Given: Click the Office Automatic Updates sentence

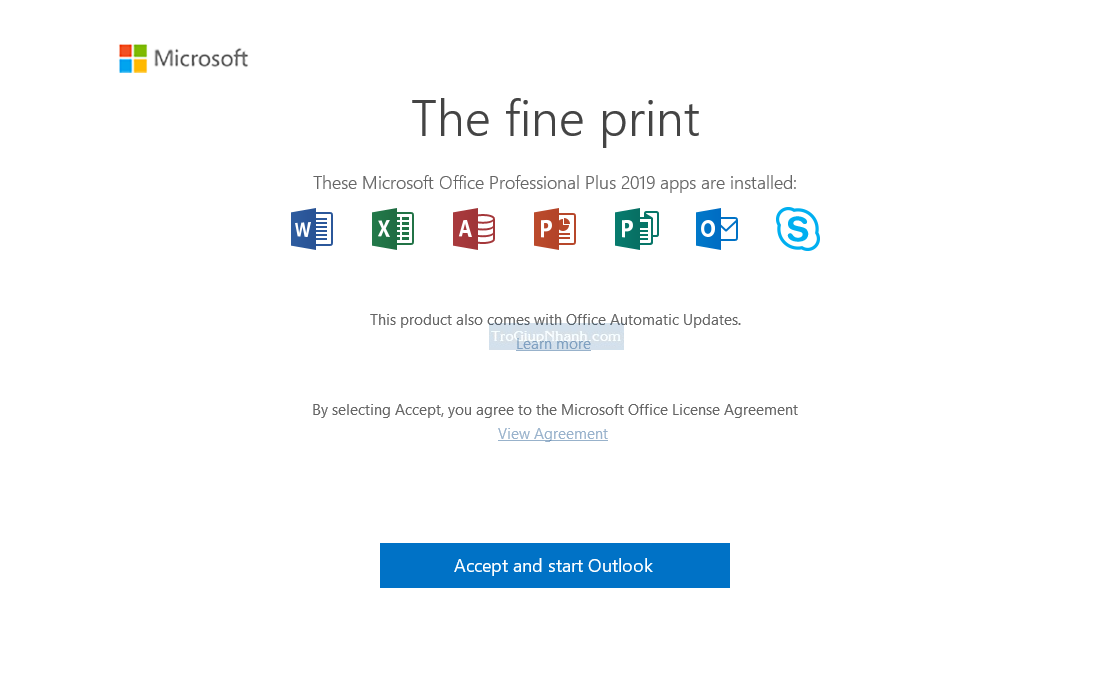Looking at the screenshot, I should click(x=555, y=320).
